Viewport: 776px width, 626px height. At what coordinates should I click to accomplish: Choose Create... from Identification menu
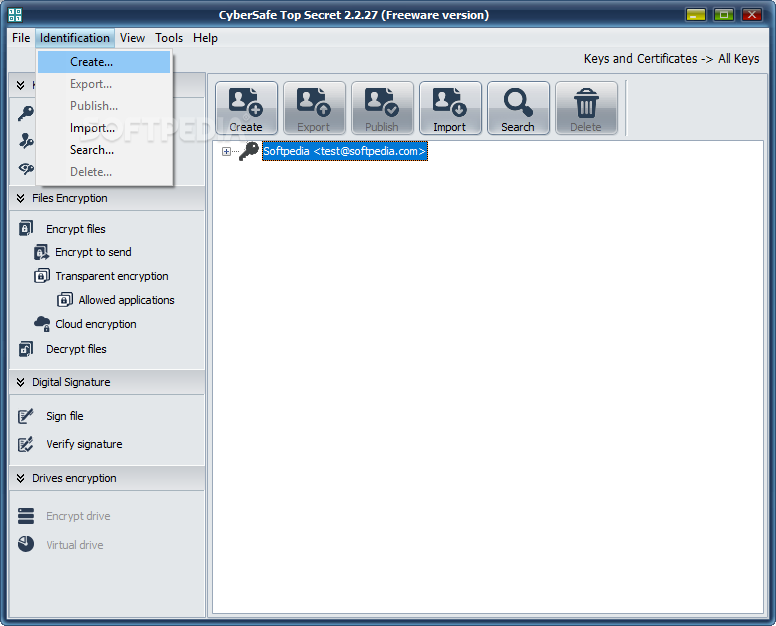click(x=104, y=62)
